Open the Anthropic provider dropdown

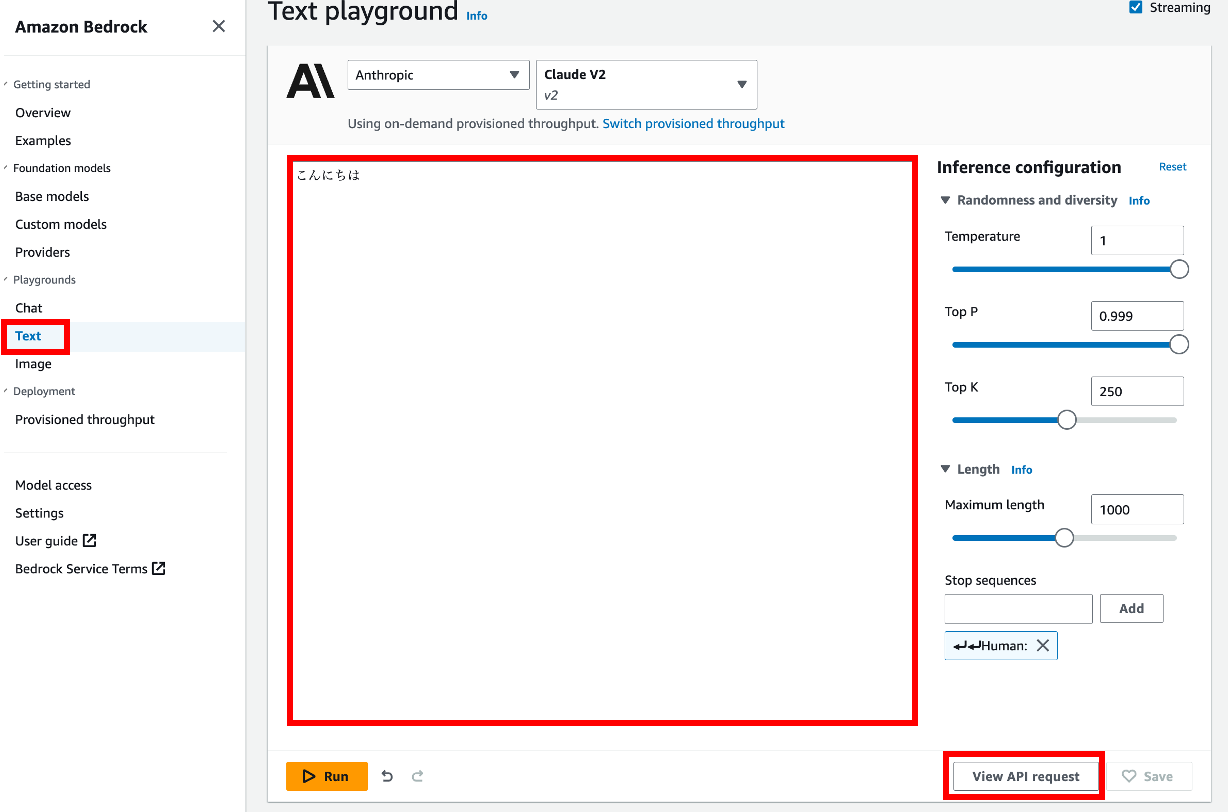[x=438, y=75]
